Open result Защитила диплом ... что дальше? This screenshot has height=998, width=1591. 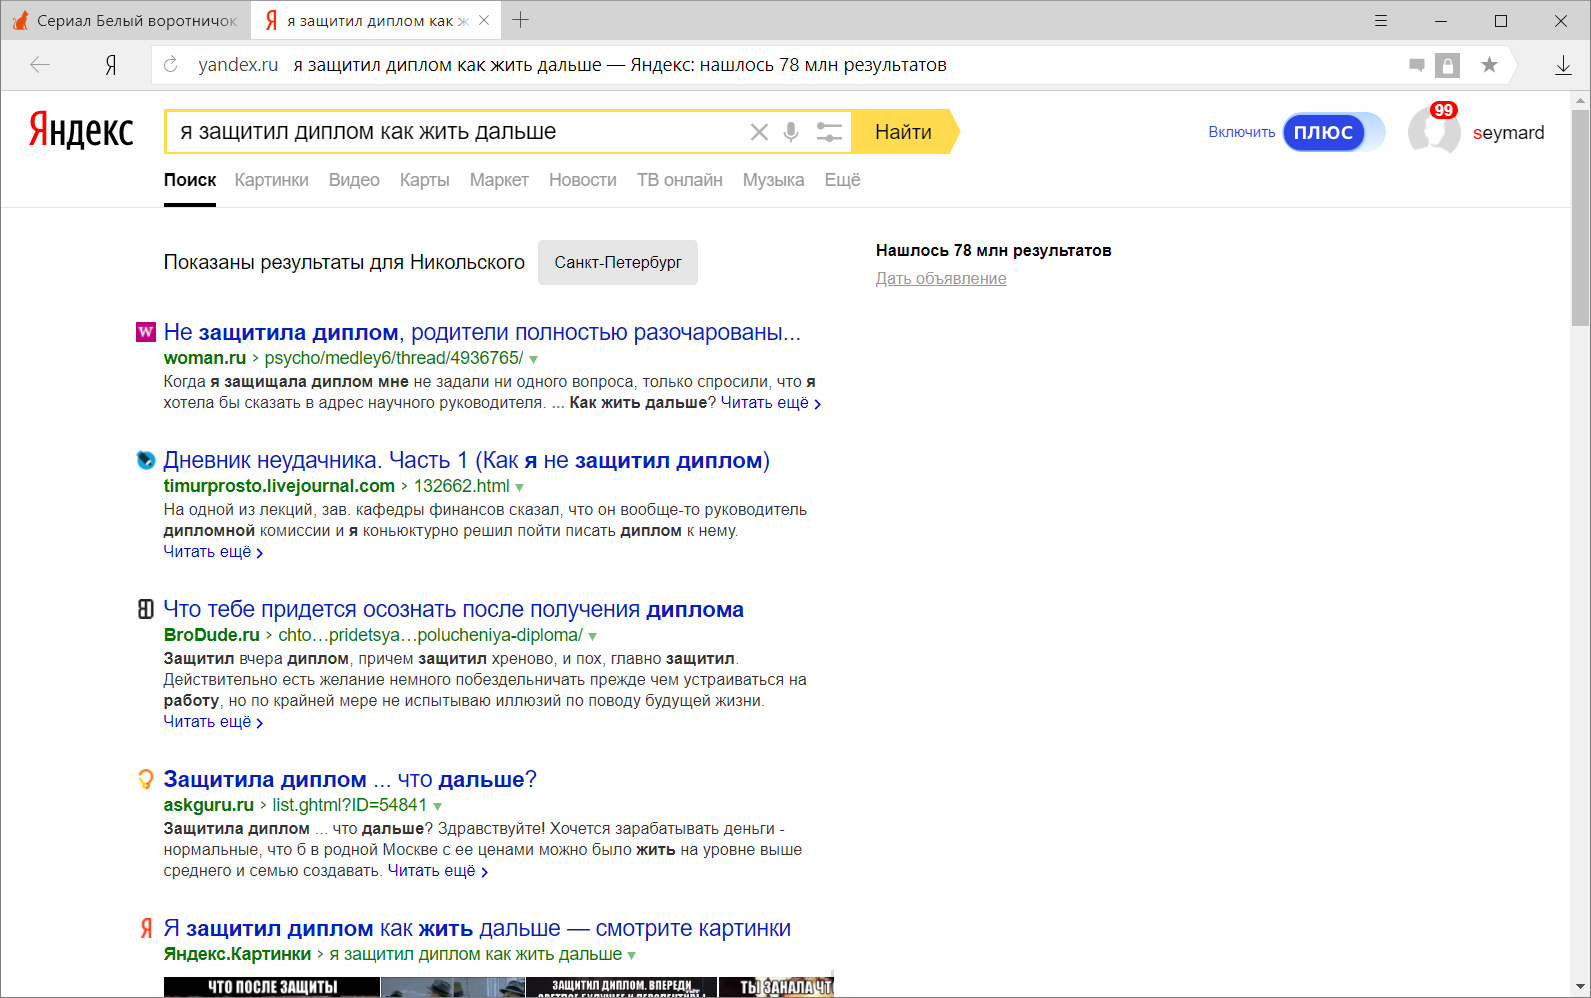click(x=350, y=779)
